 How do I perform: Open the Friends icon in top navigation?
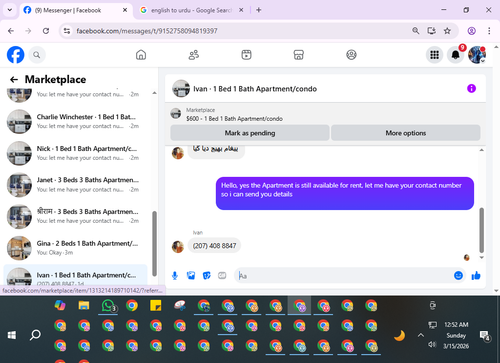pos(194,55)
